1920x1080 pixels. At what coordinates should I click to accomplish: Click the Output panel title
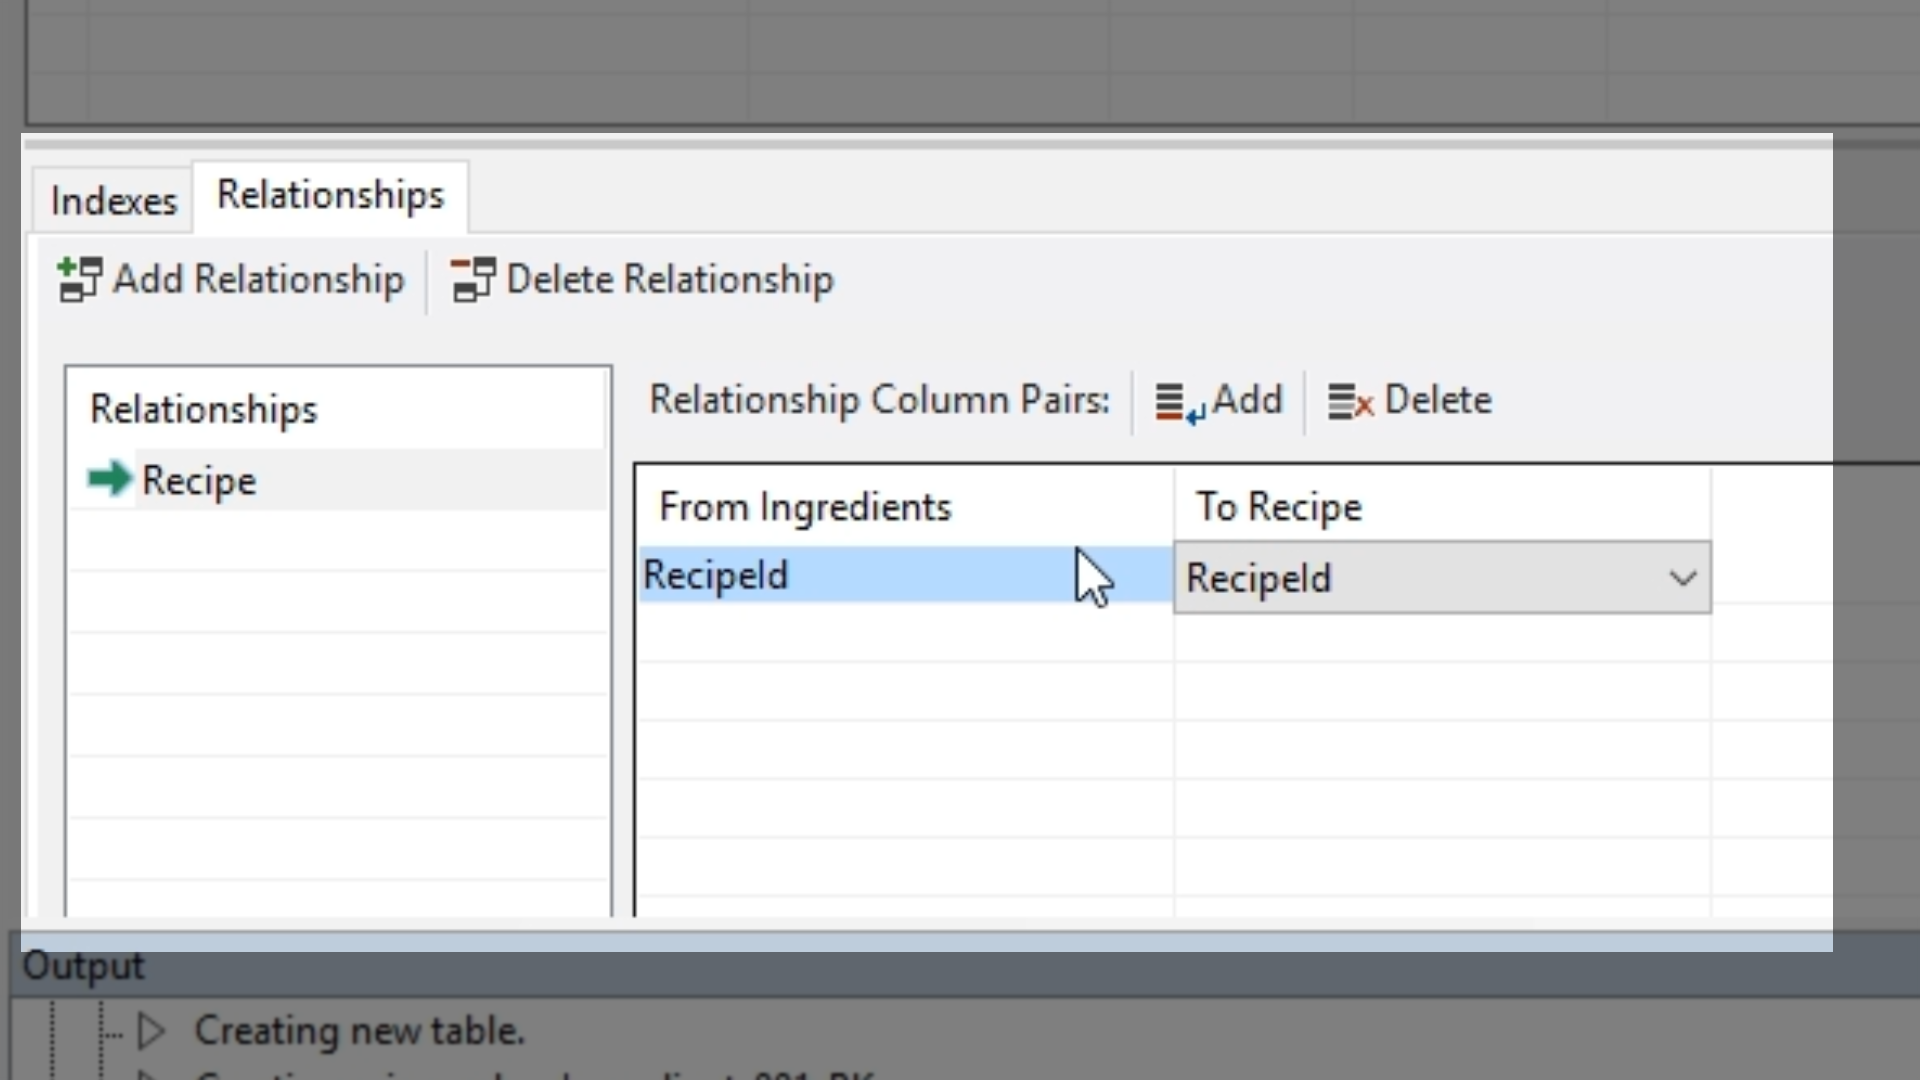[84, 966]
